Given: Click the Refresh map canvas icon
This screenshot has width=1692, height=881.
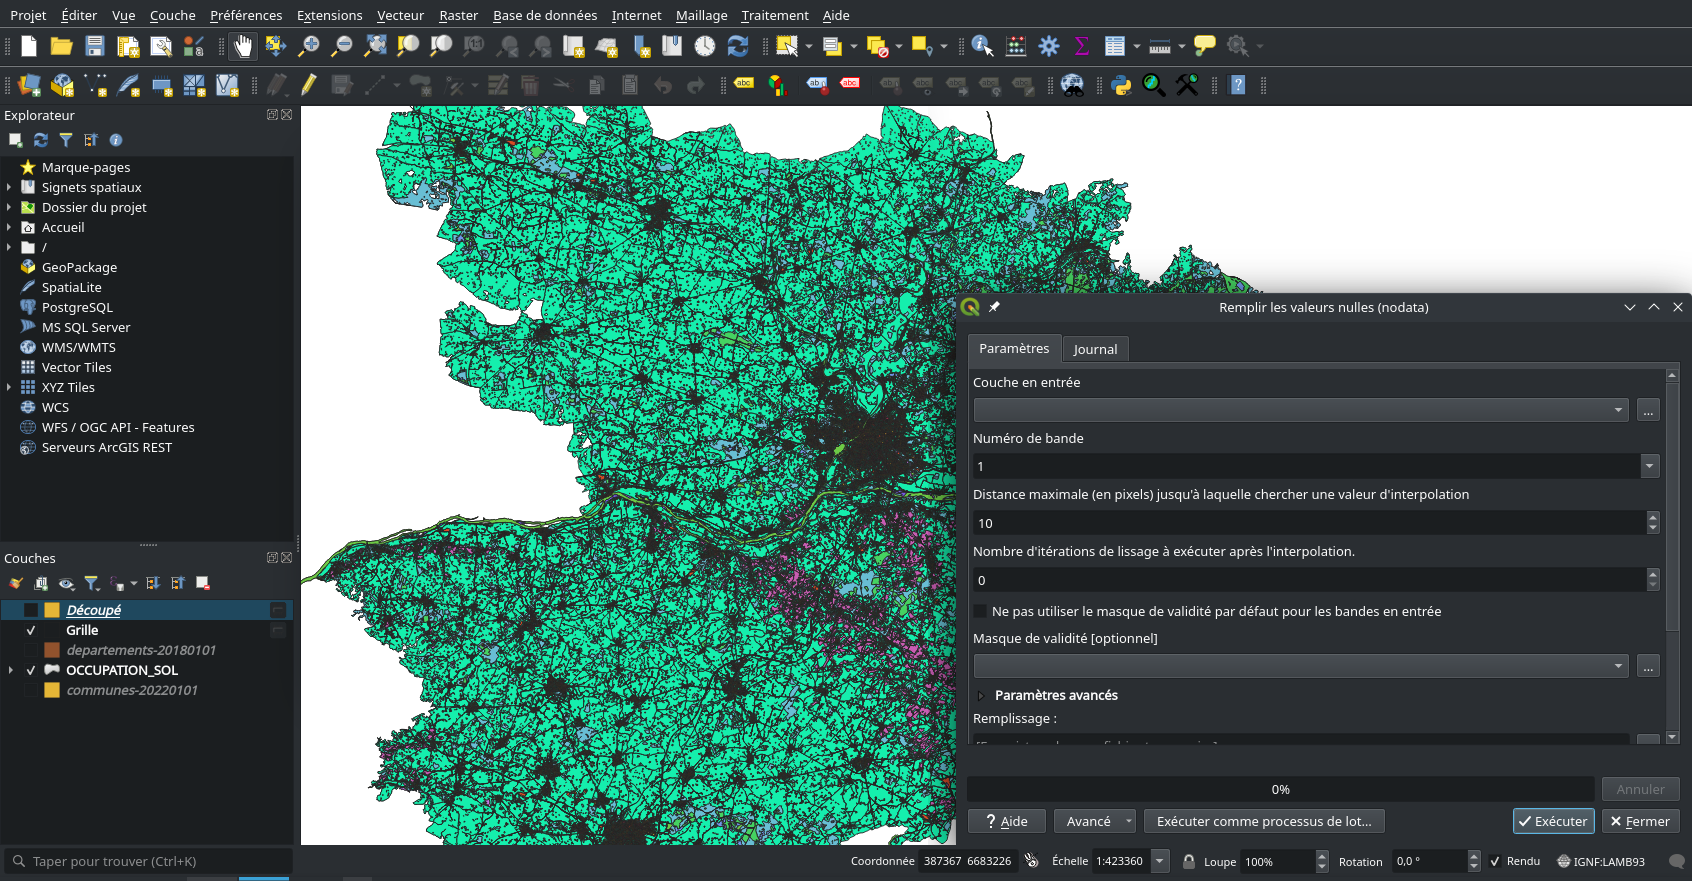Looking at the screenshot, I should (x=738, y=46).
